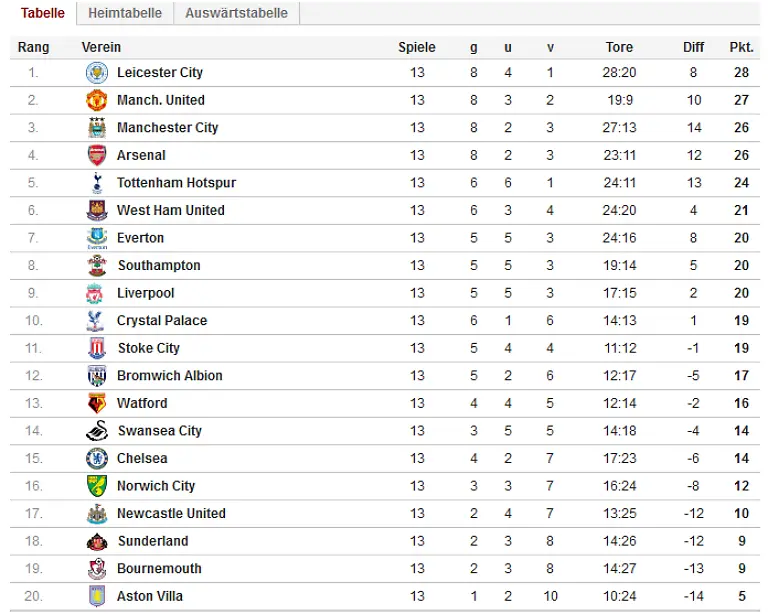This screenshot has width=768, height=614.
Task: Click the Everton club crest
Action: click(97, 238)
